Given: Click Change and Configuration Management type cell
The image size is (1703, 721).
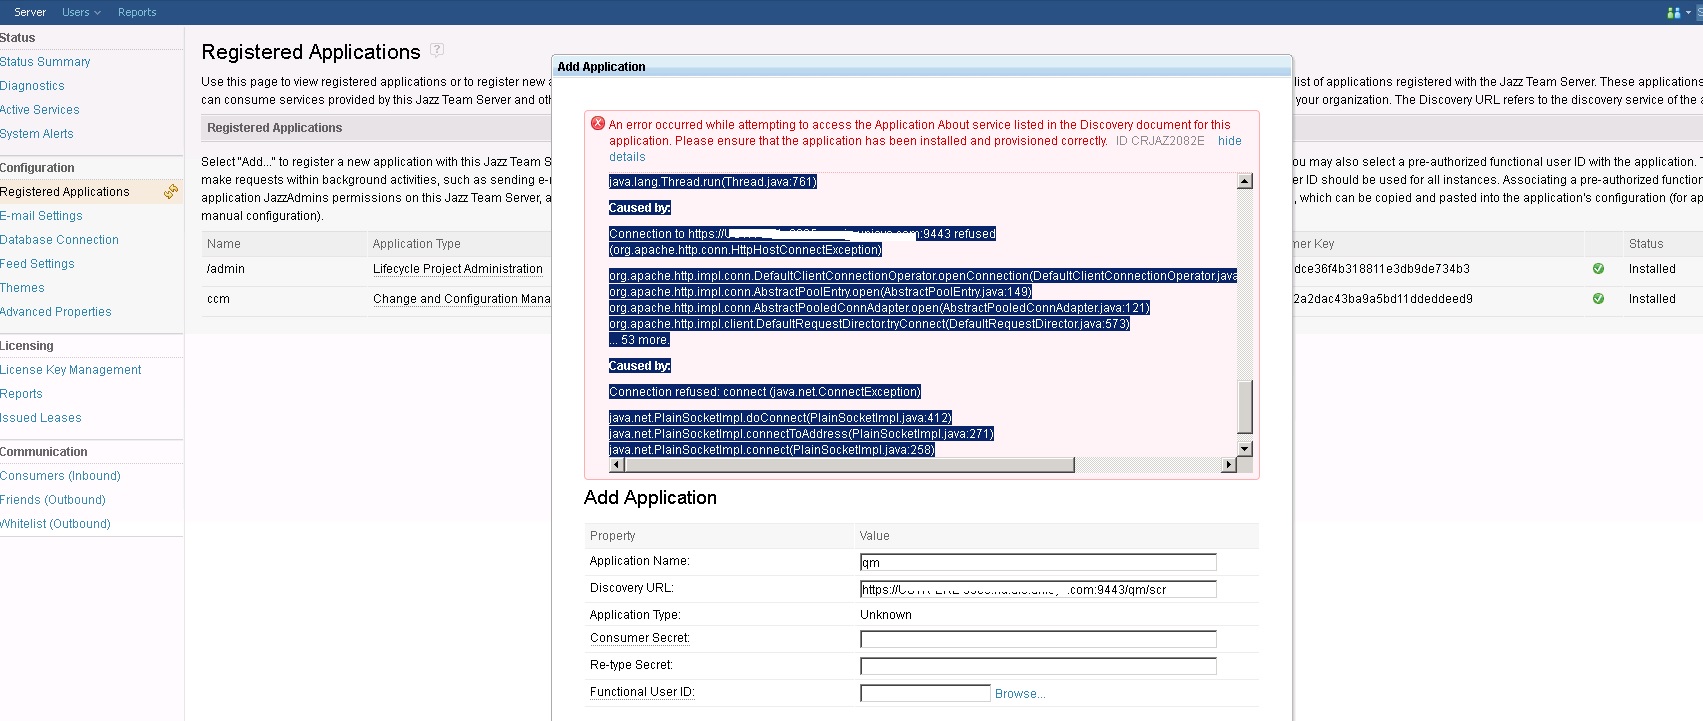Looking at the screenshot, I should pyautogui.click(x=462, y=299).
